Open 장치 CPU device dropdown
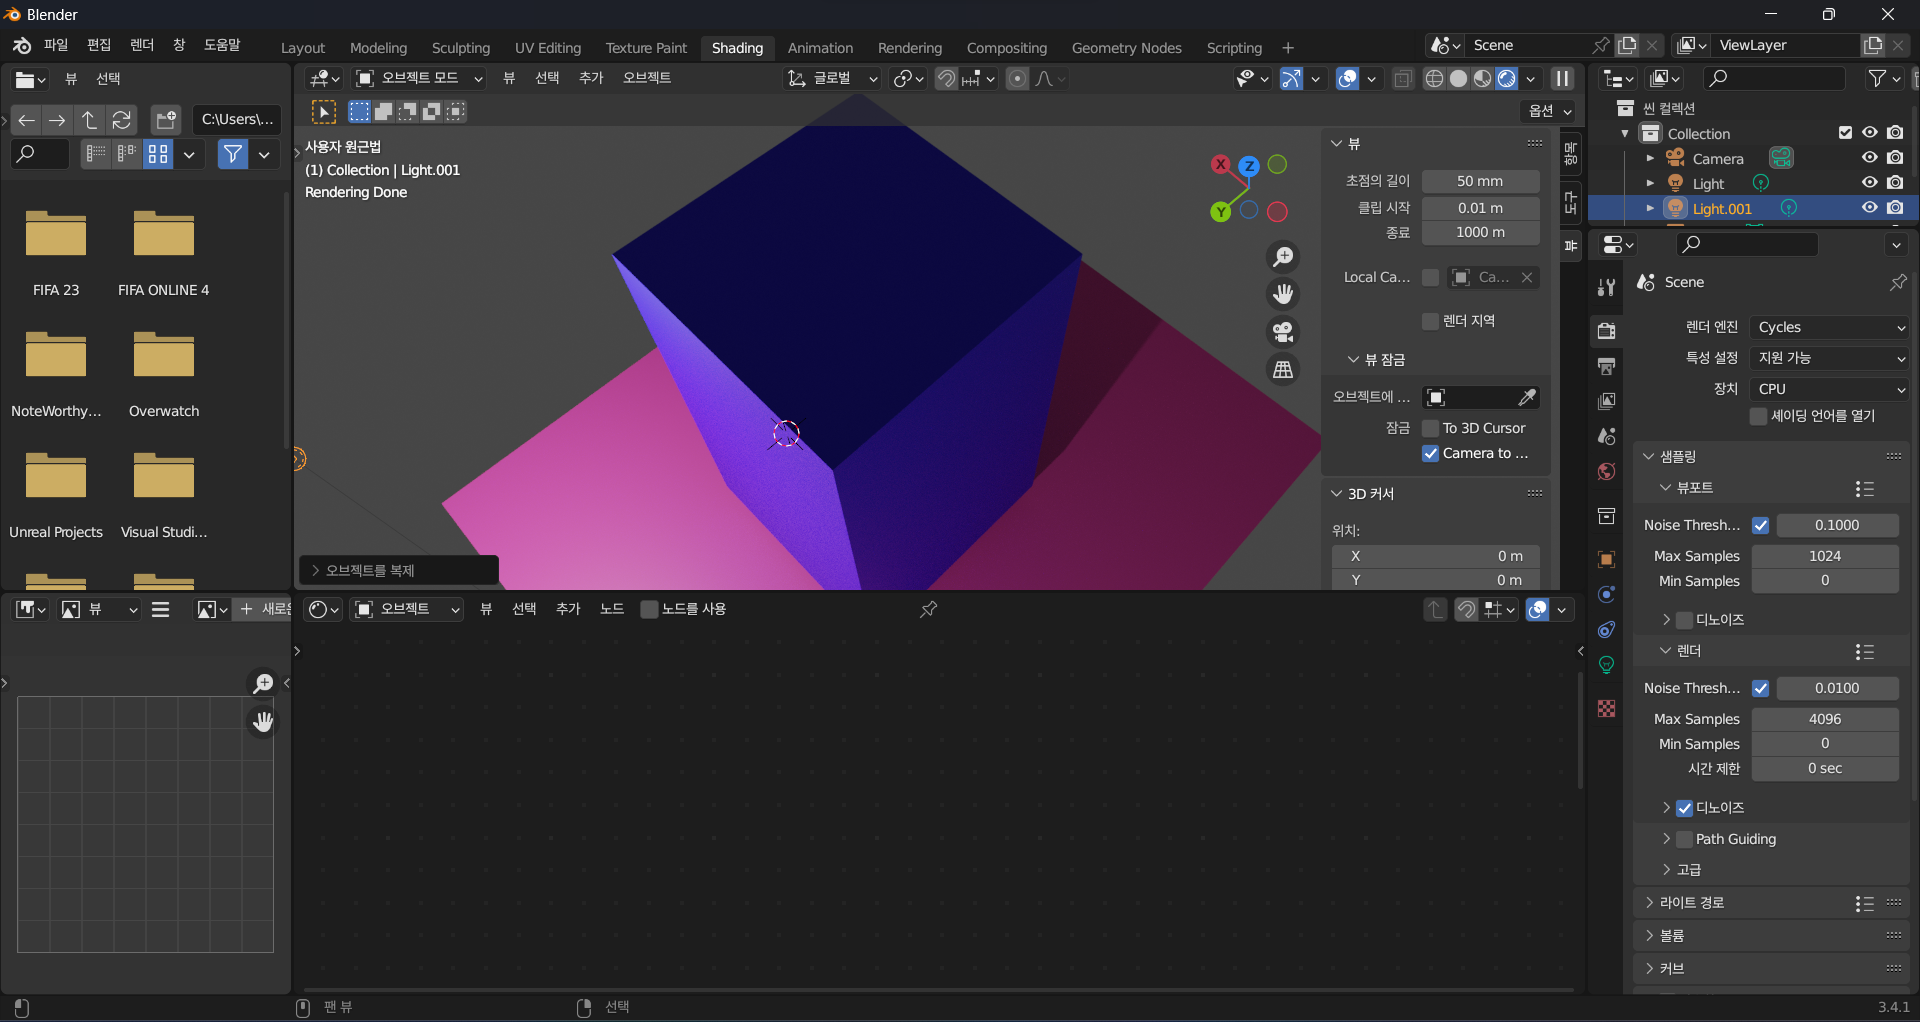Image resolution: width=1920 pixels, height=1022 pixels. point(1829,389)
